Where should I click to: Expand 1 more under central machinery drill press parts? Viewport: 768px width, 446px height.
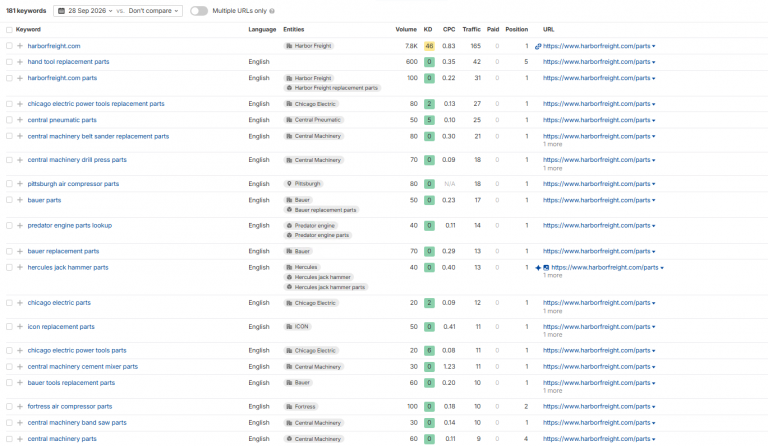pyautogui.click(x=552, y=168)
